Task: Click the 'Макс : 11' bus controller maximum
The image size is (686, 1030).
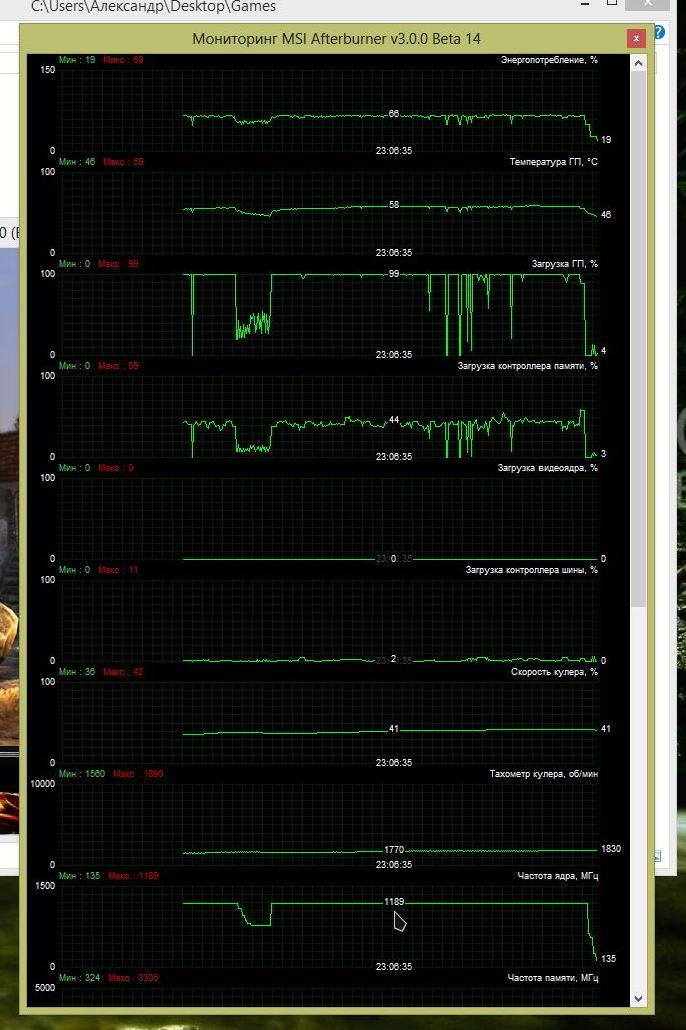Action: tap(118, 570)
